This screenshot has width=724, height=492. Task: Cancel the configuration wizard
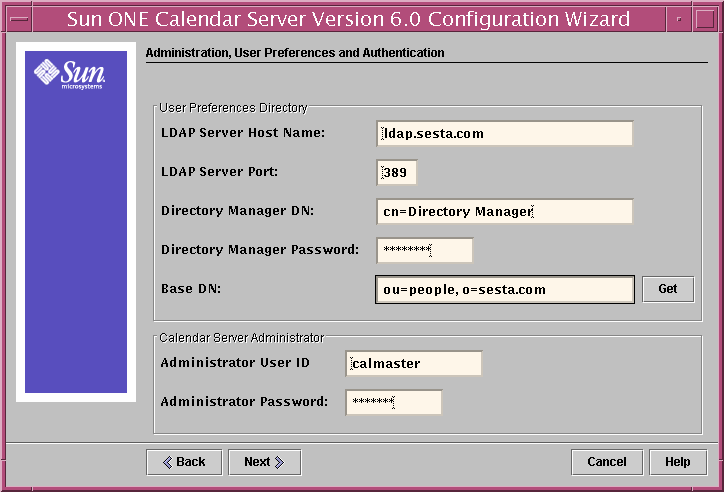tap(607, 462)
